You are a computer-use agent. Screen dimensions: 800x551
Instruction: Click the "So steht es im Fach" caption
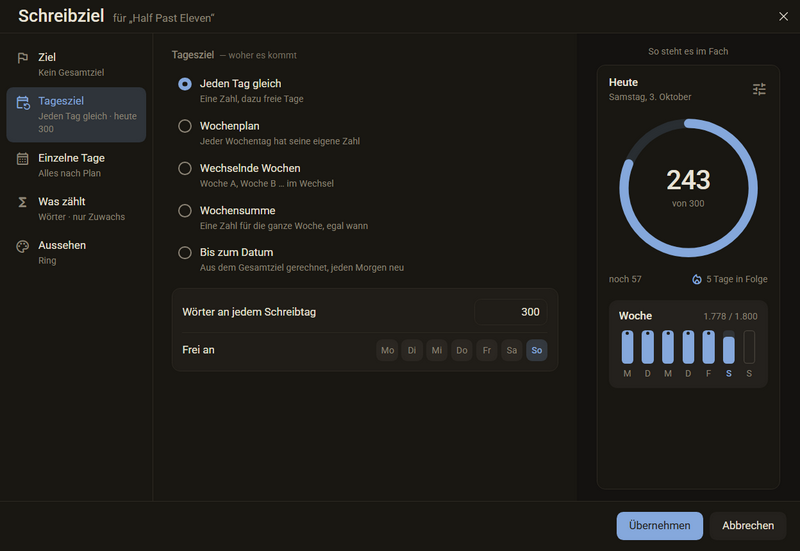click(x=688, y=52)
